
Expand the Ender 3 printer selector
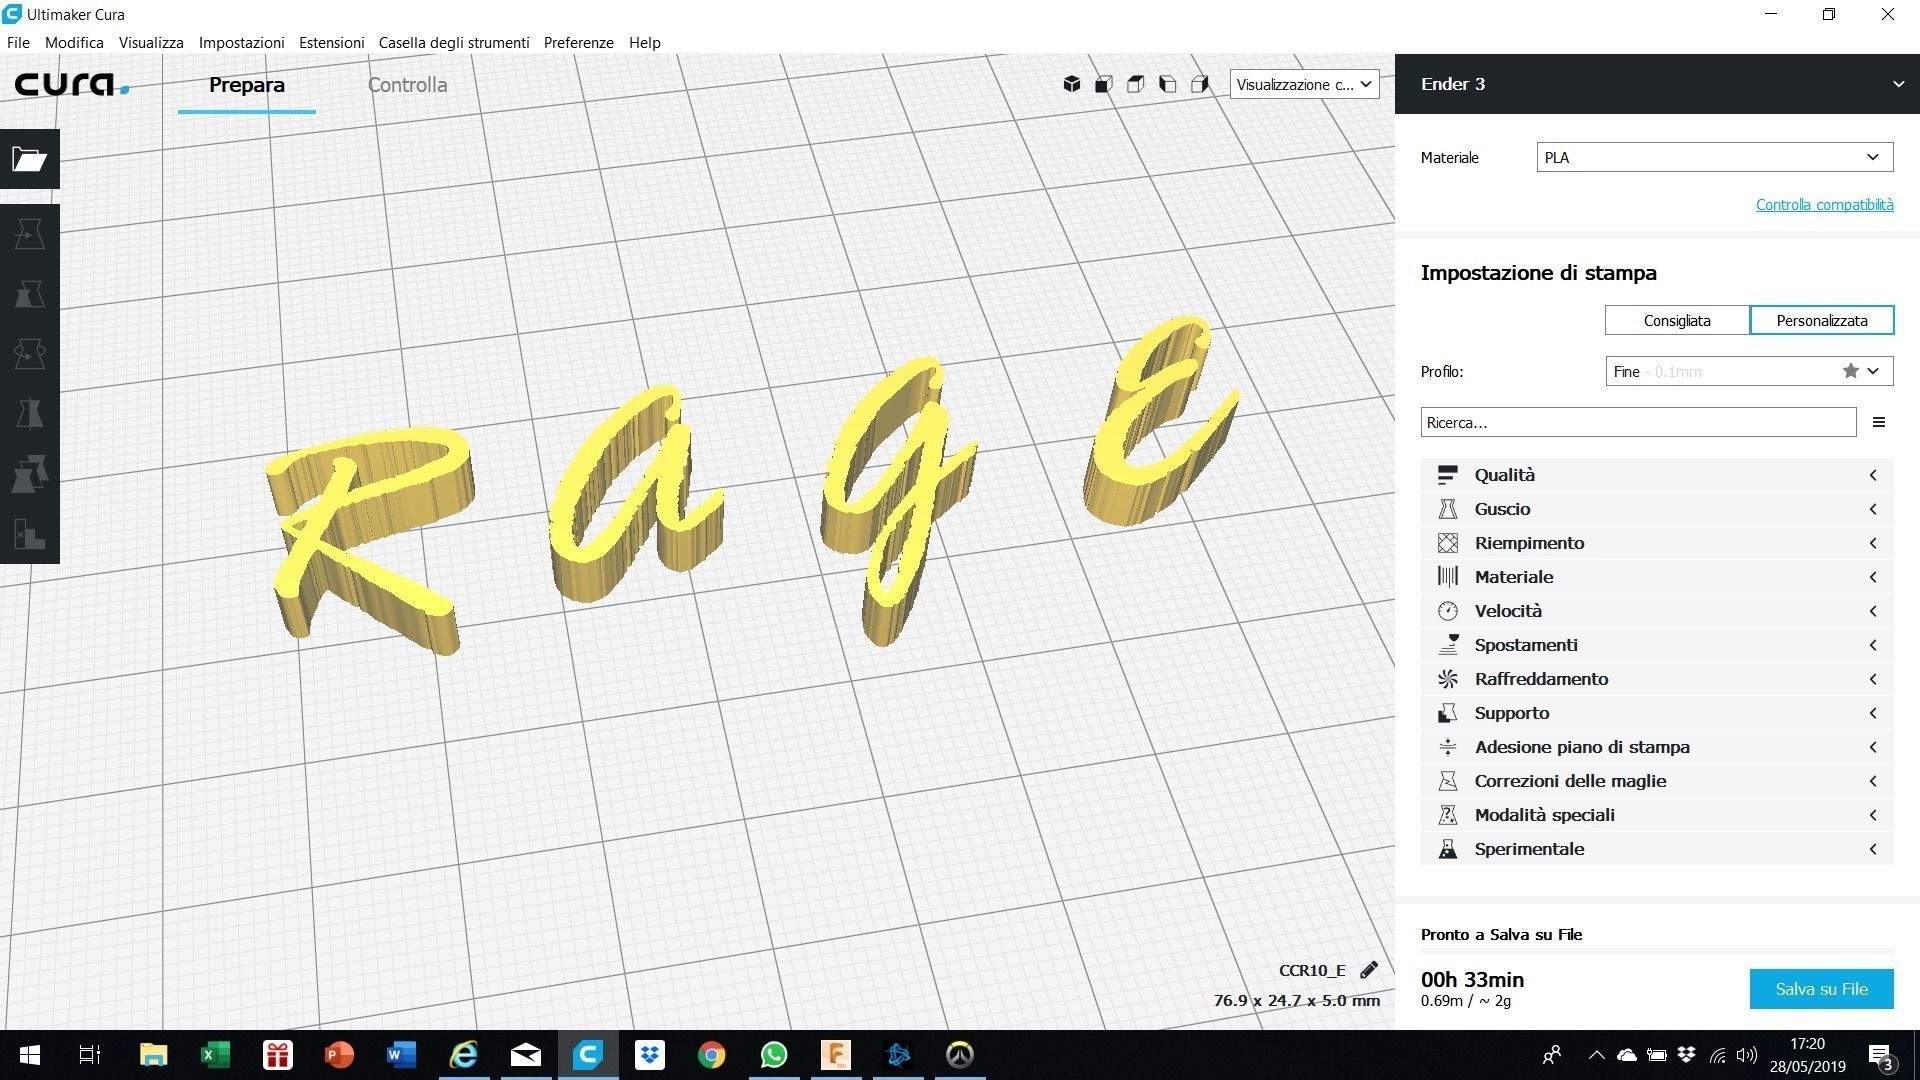coord(1657,84)
